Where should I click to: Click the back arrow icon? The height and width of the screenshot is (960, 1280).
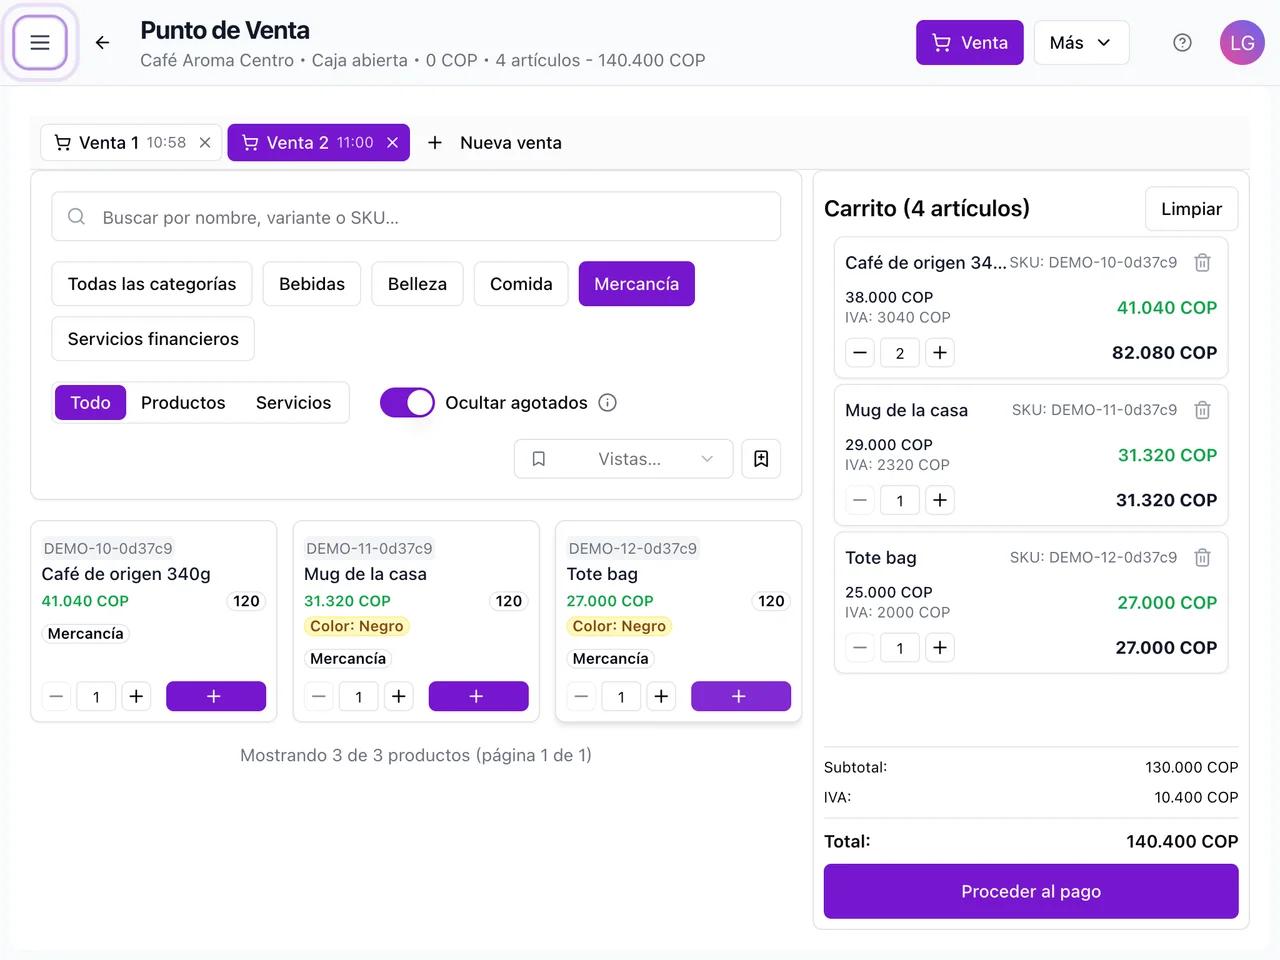click(x=102, y=43)
